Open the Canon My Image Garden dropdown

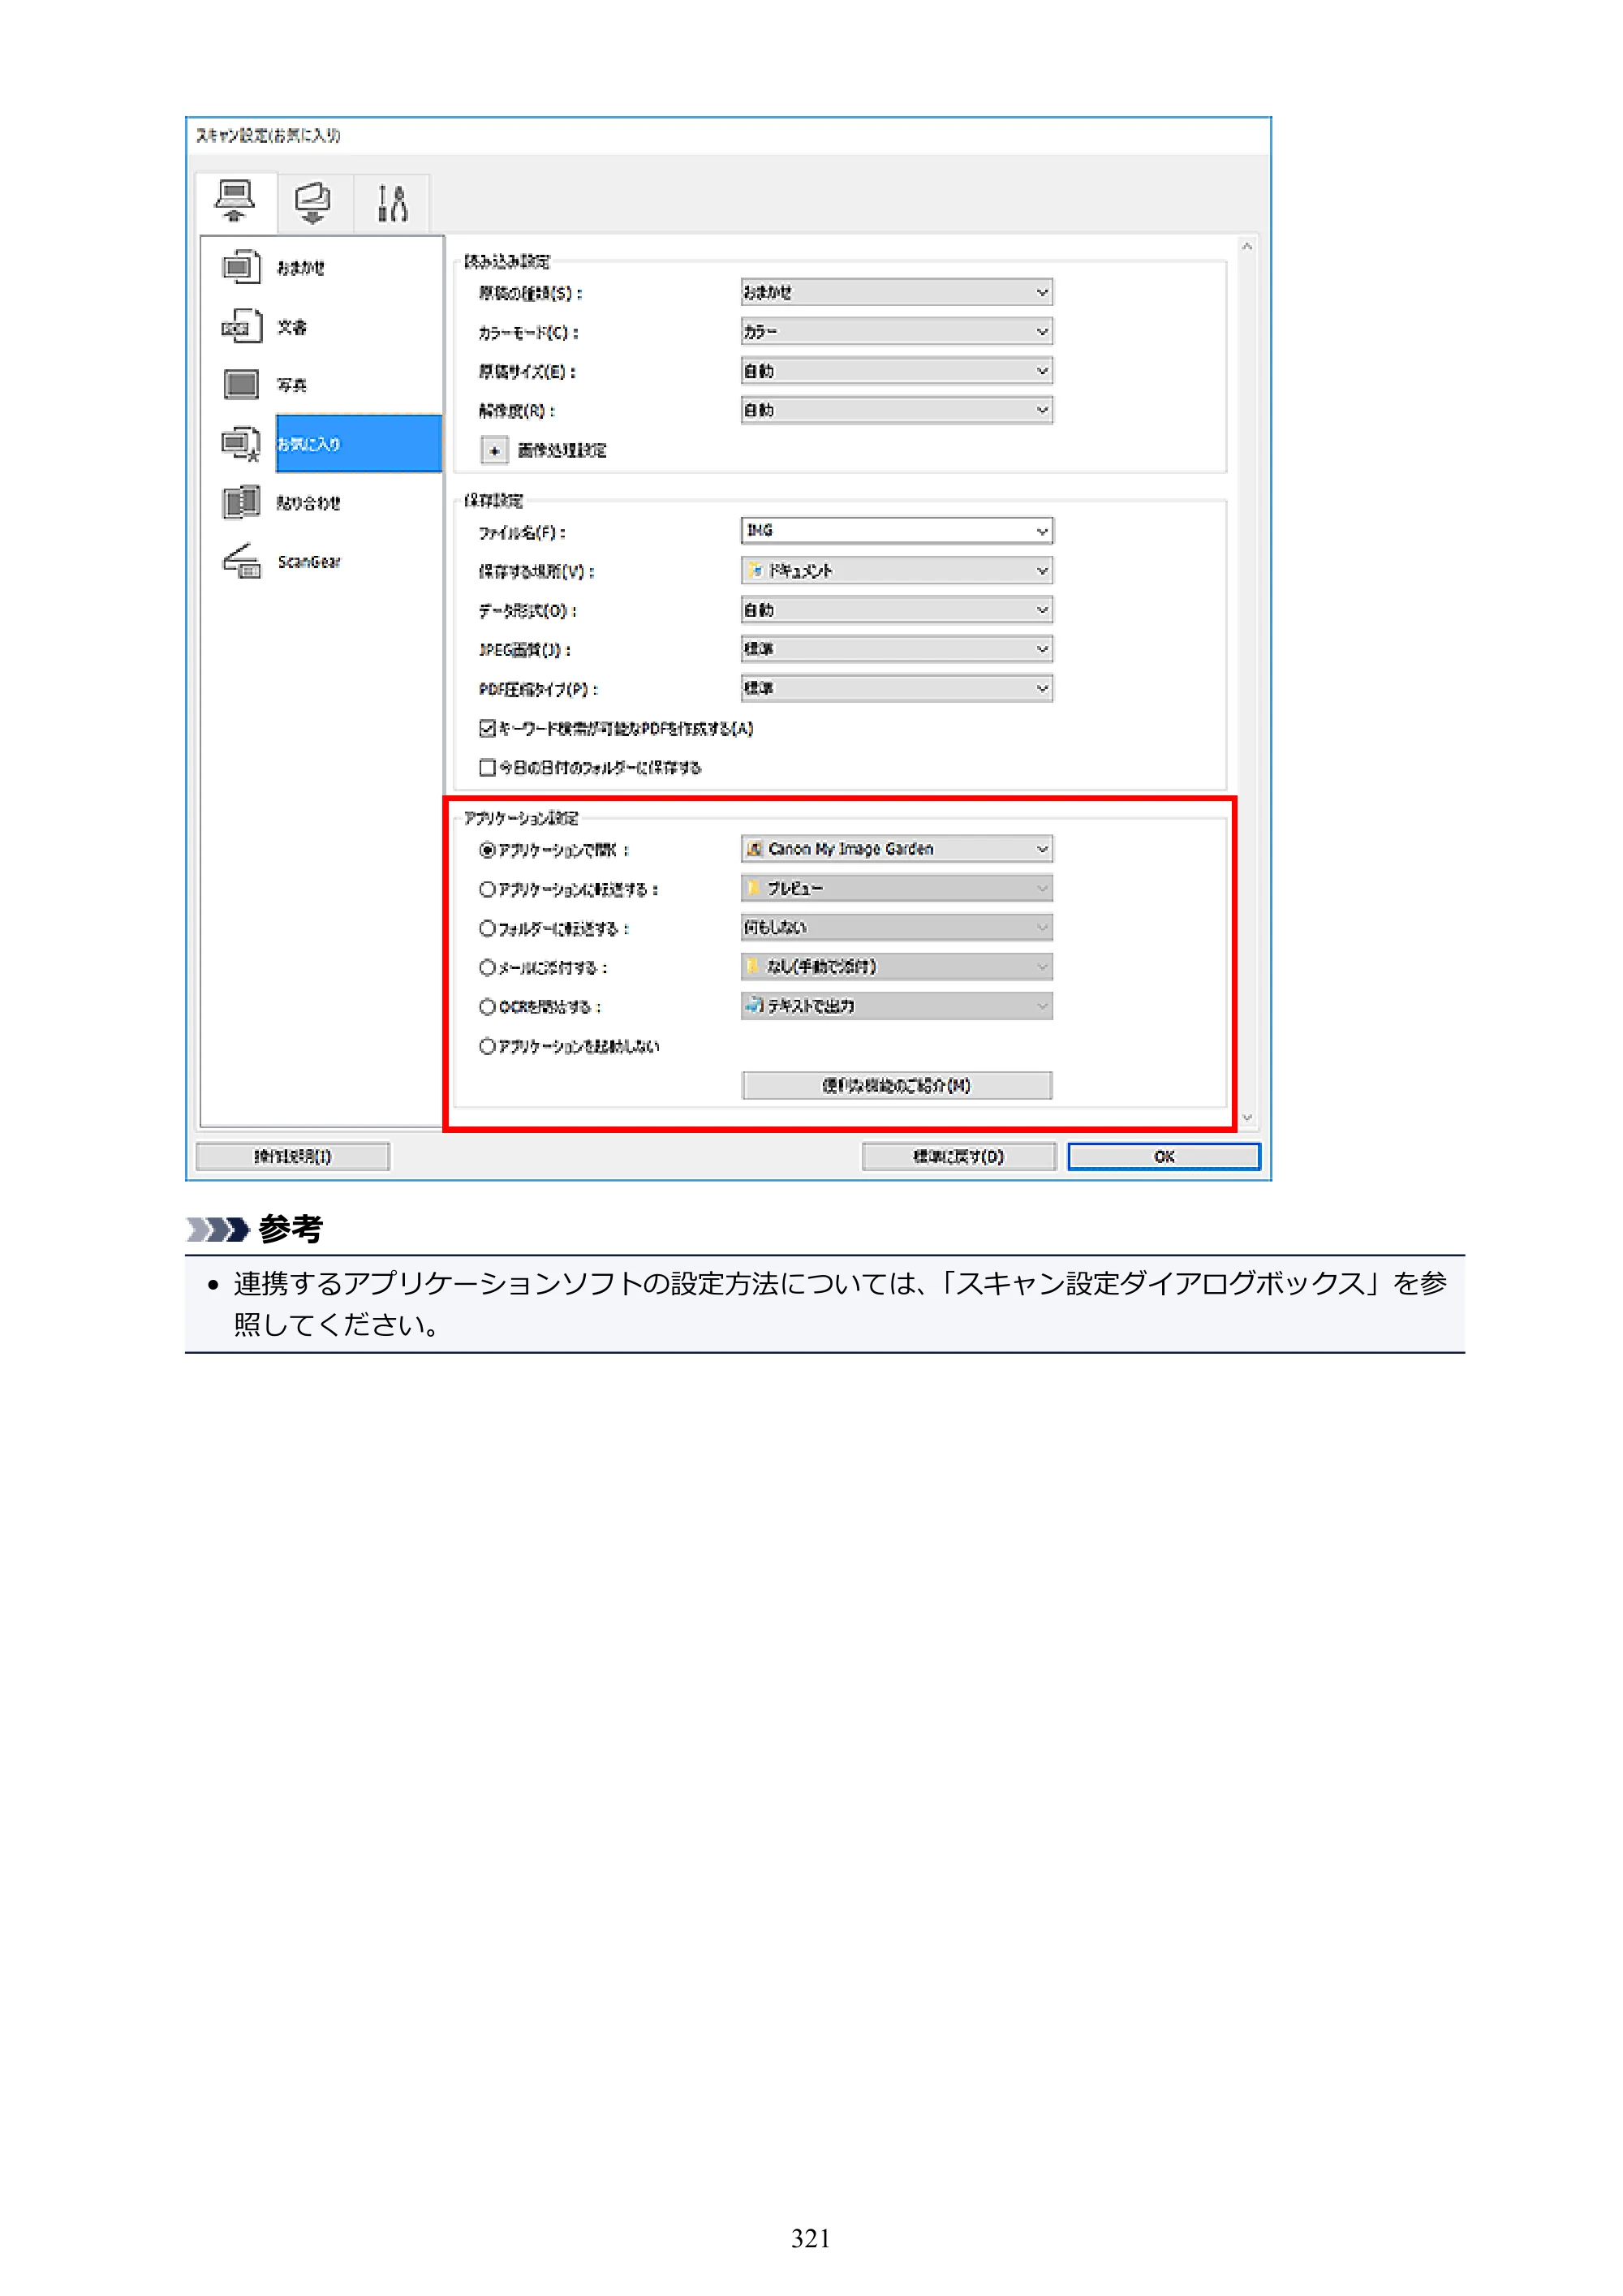tap(896, 849)
